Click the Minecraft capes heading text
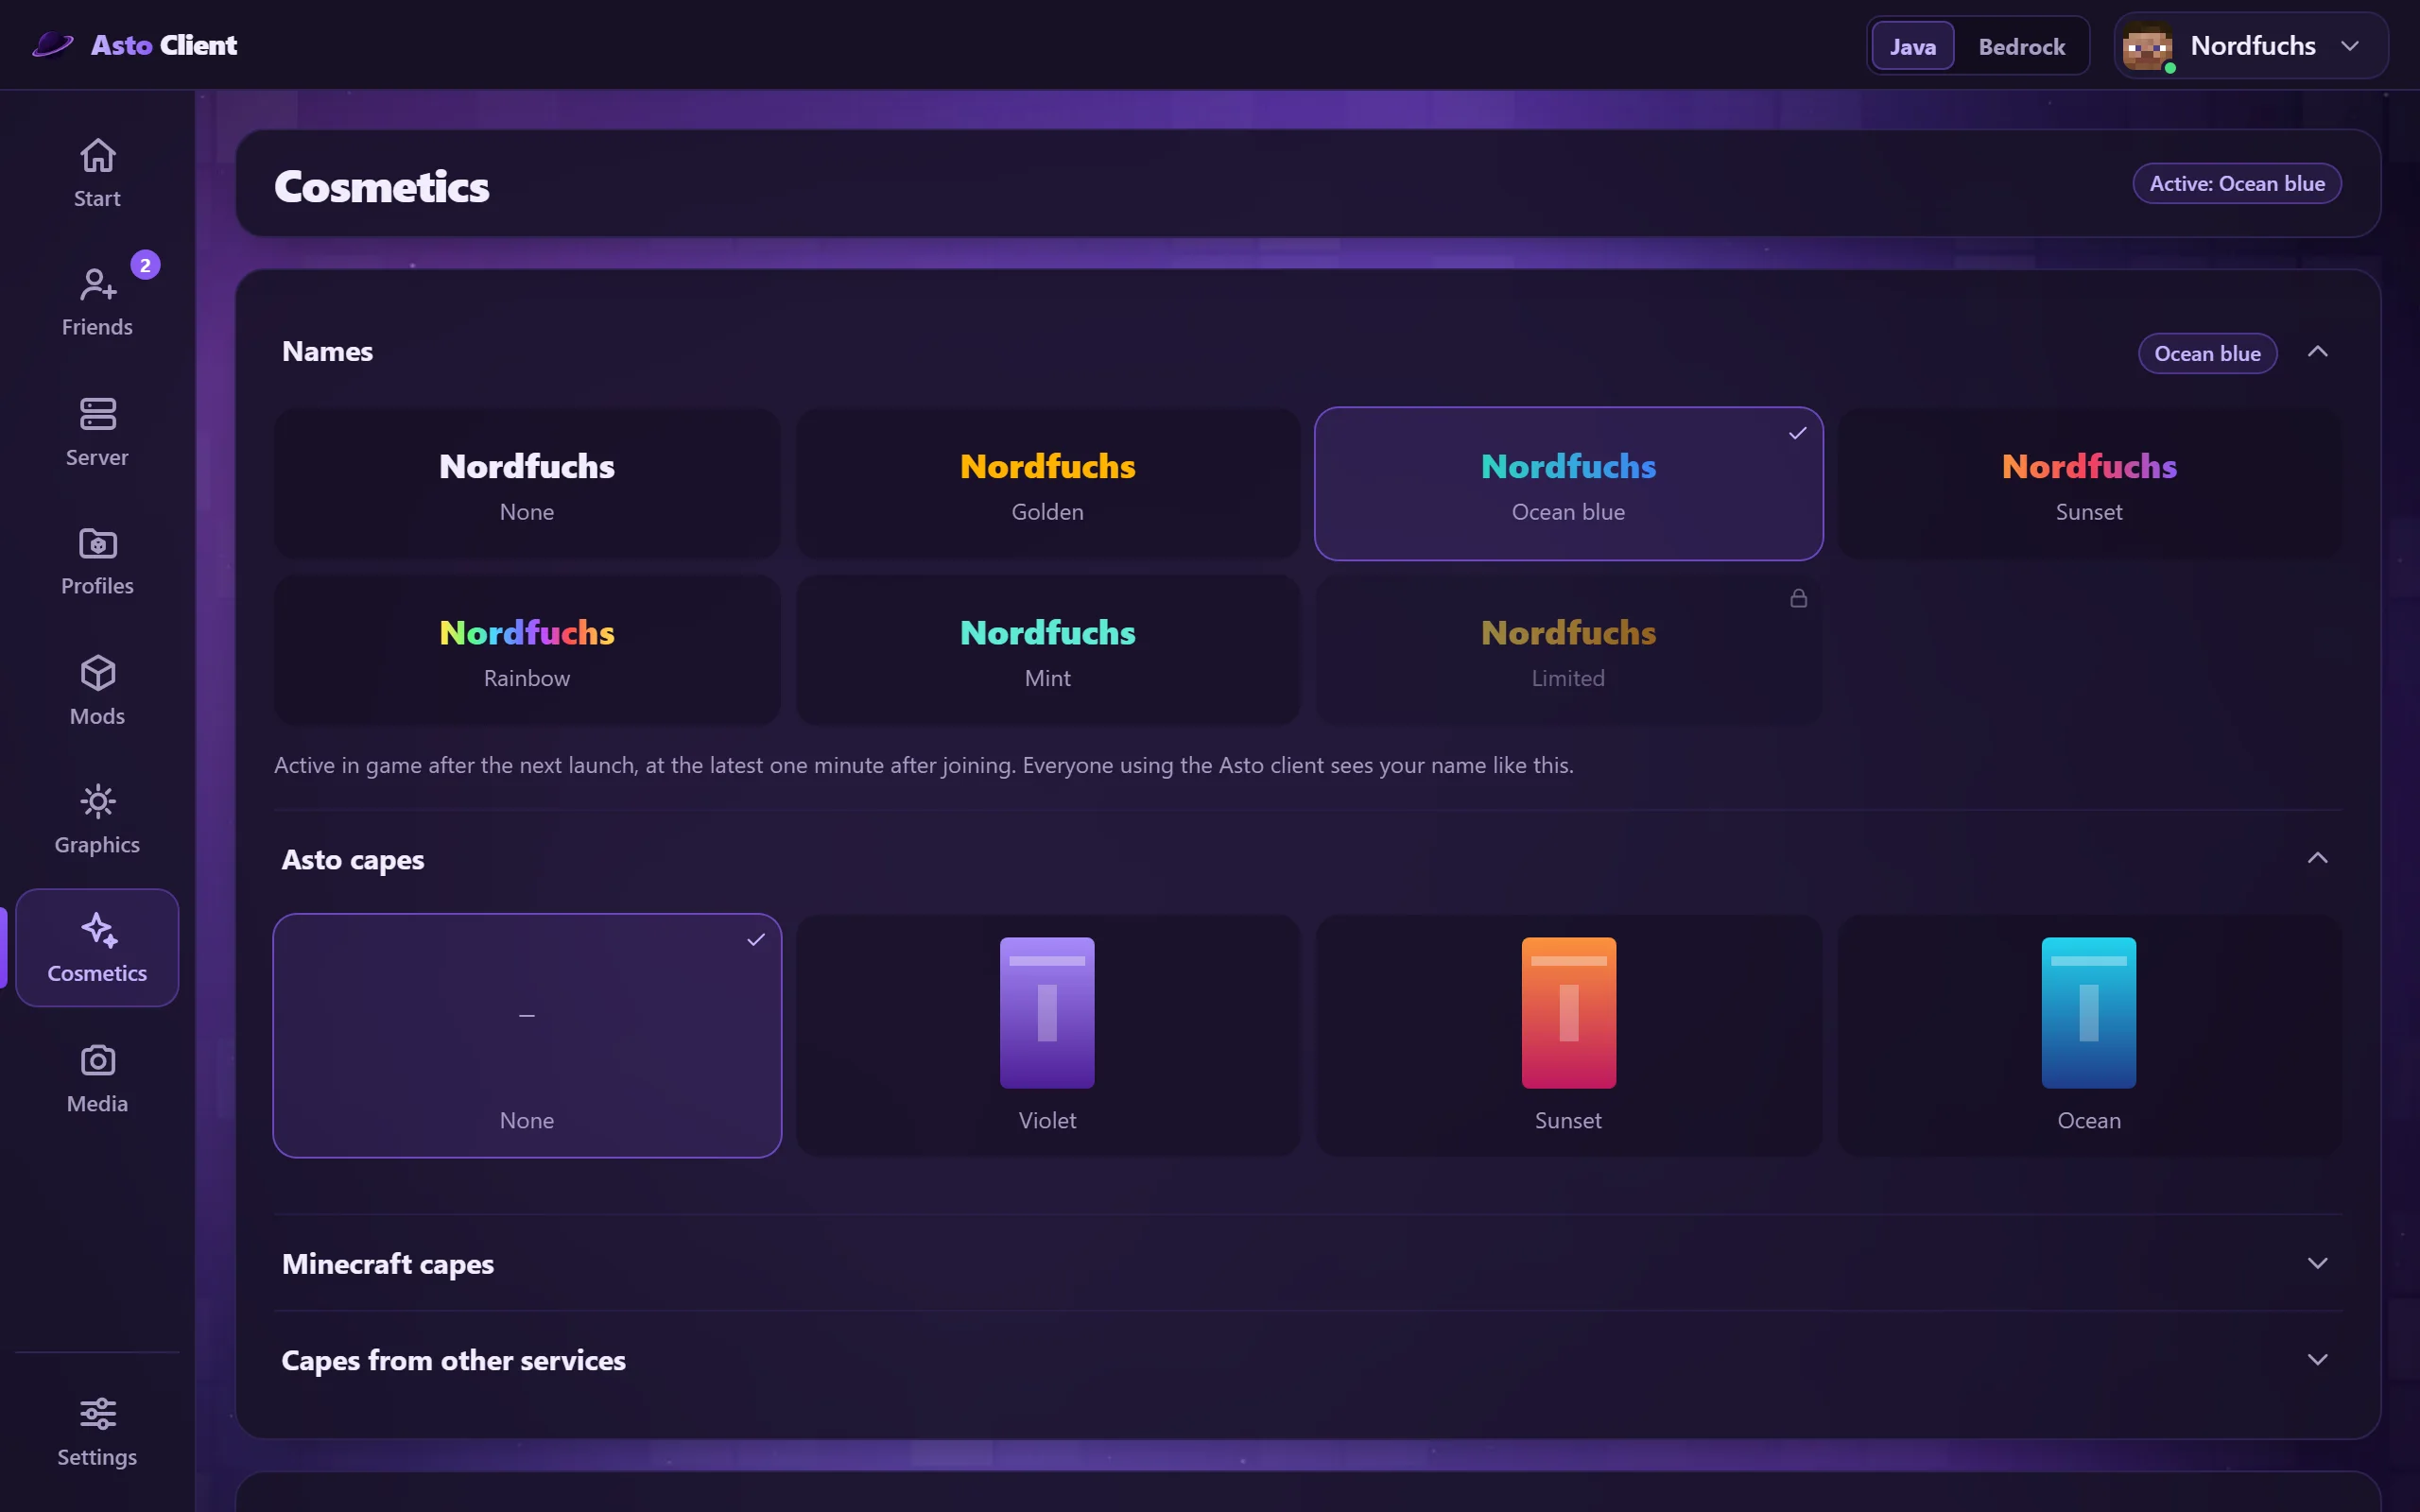 [x=388, y=1264]
